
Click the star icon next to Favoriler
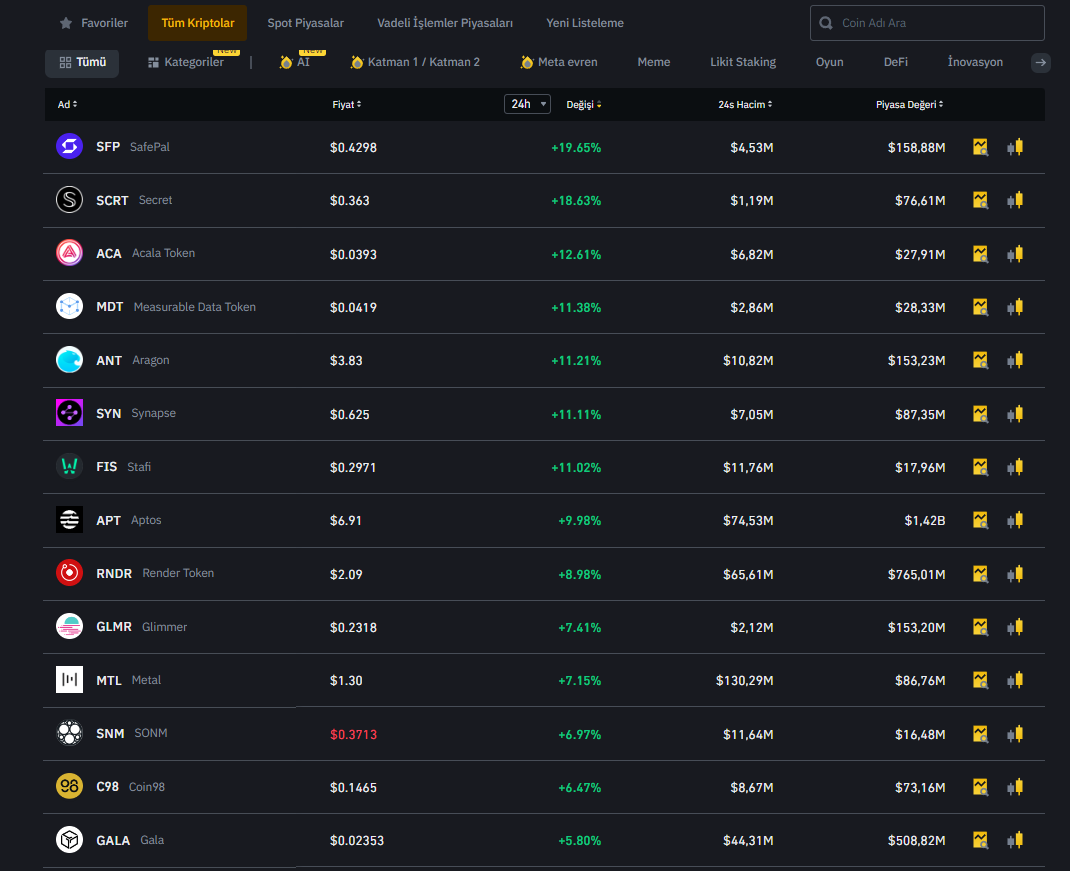tap(66, 23)
